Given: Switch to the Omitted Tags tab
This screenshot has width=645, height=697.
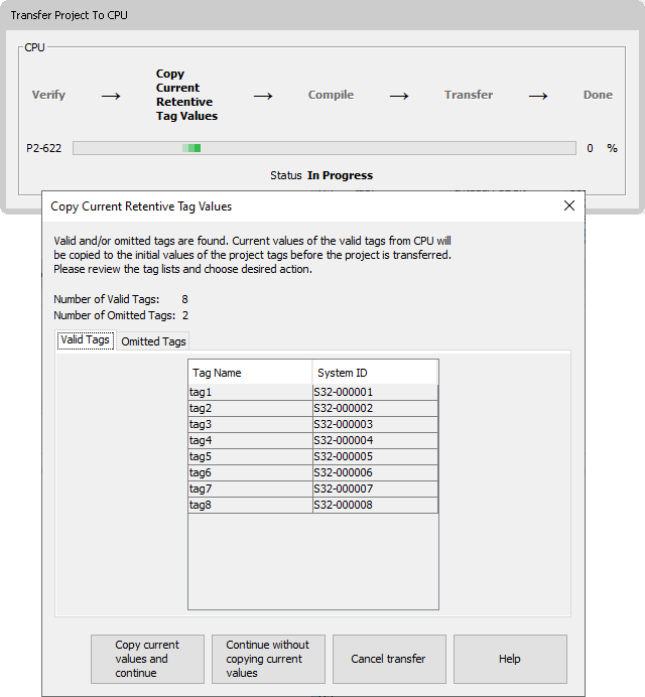Looking at the screenshot, I should click(x=153, y=342).
